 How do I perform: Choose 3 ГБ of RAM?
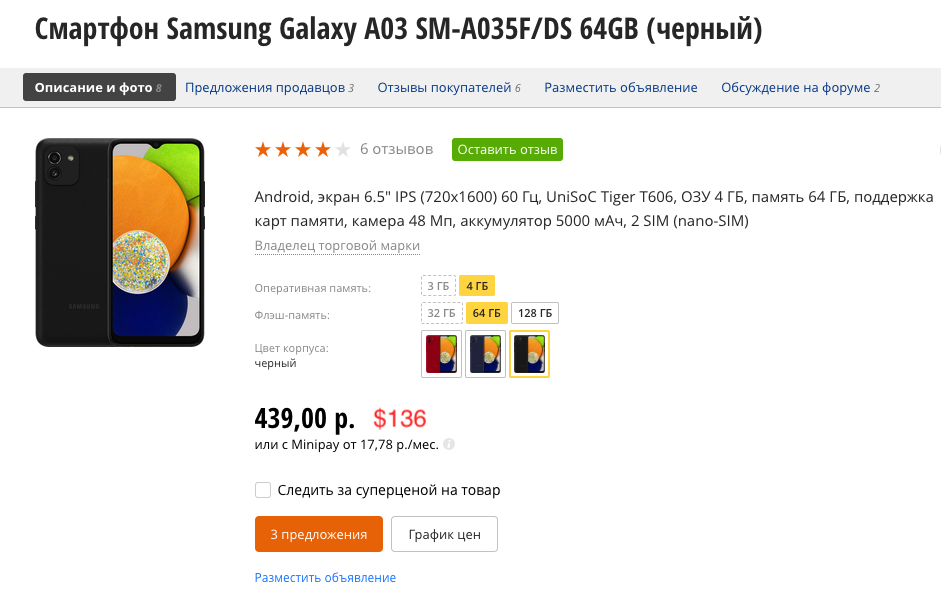[438, 287]
